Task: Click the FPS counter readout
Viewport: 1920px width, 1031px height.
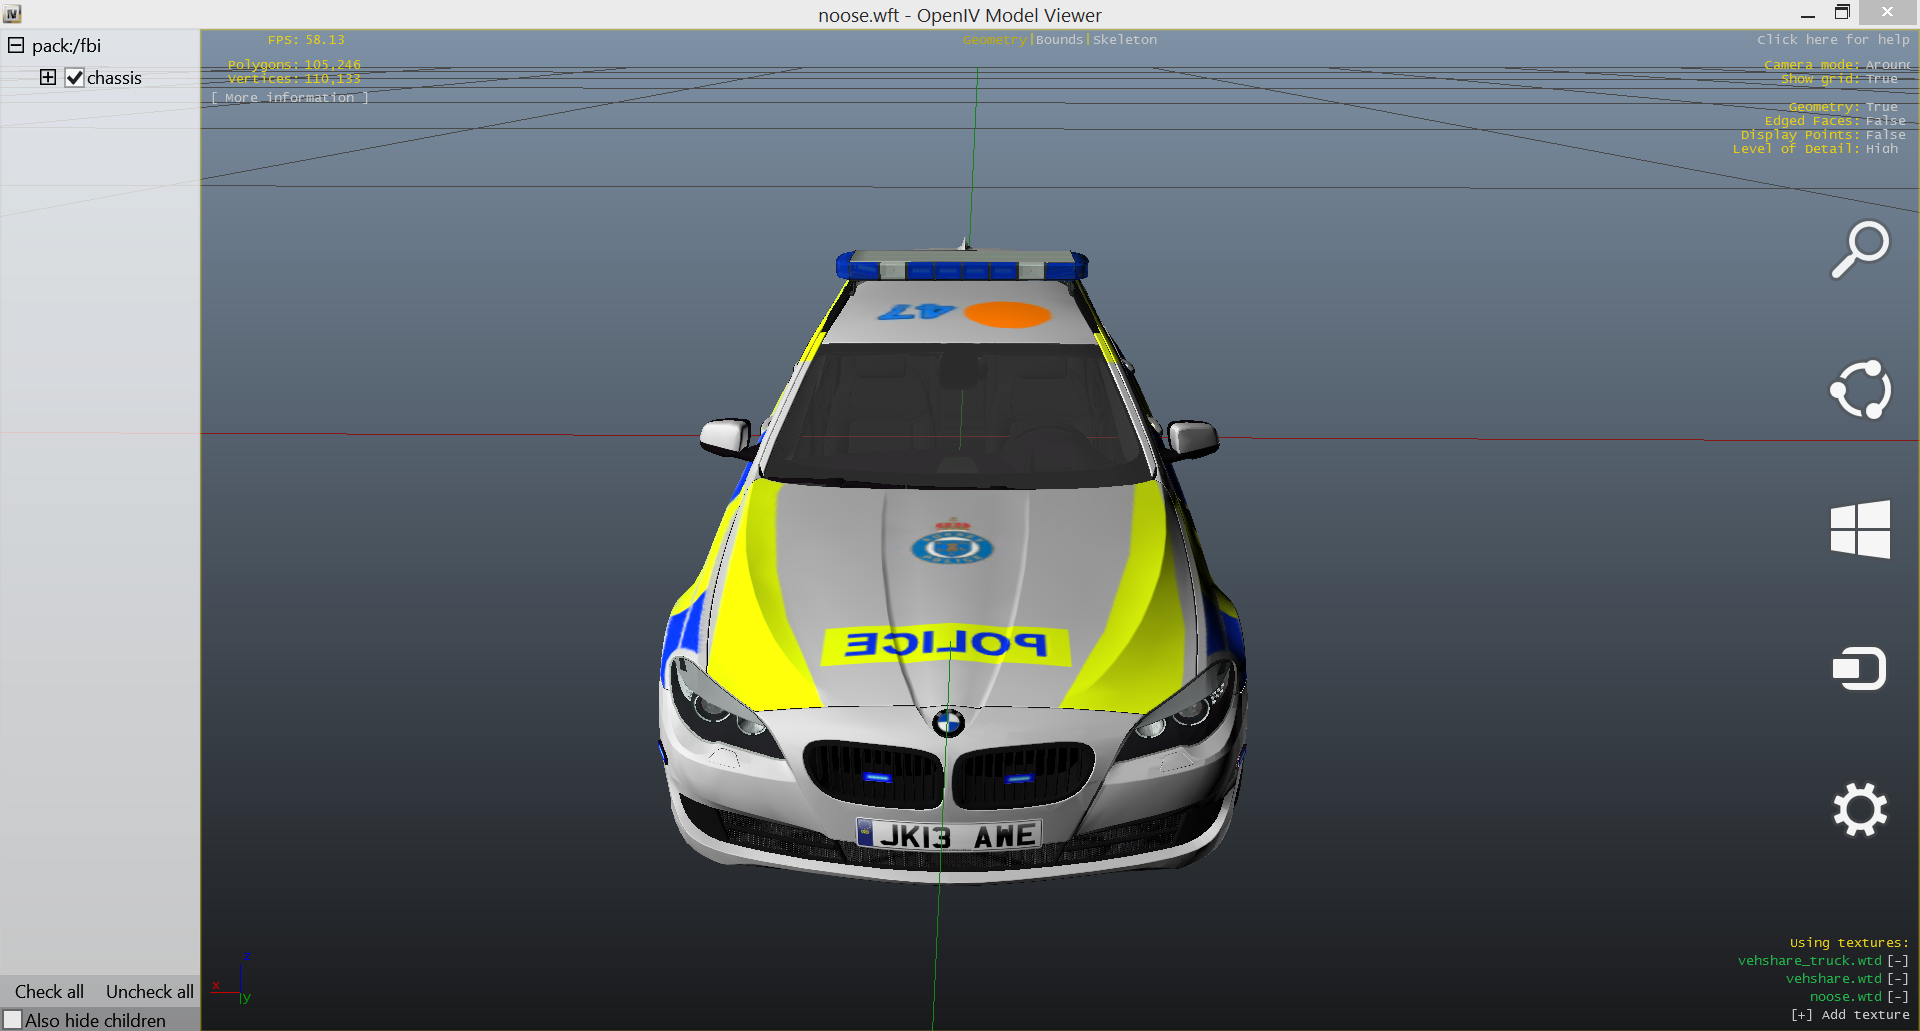Action: (x=306, y=40)
